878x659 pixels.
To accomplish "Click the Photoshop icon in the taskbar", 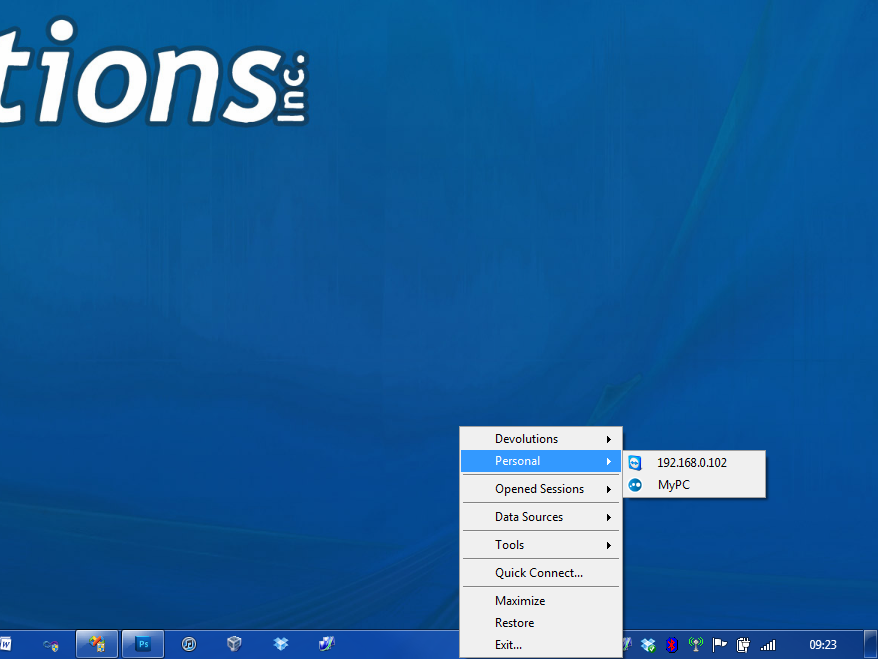I will point(143,645).
